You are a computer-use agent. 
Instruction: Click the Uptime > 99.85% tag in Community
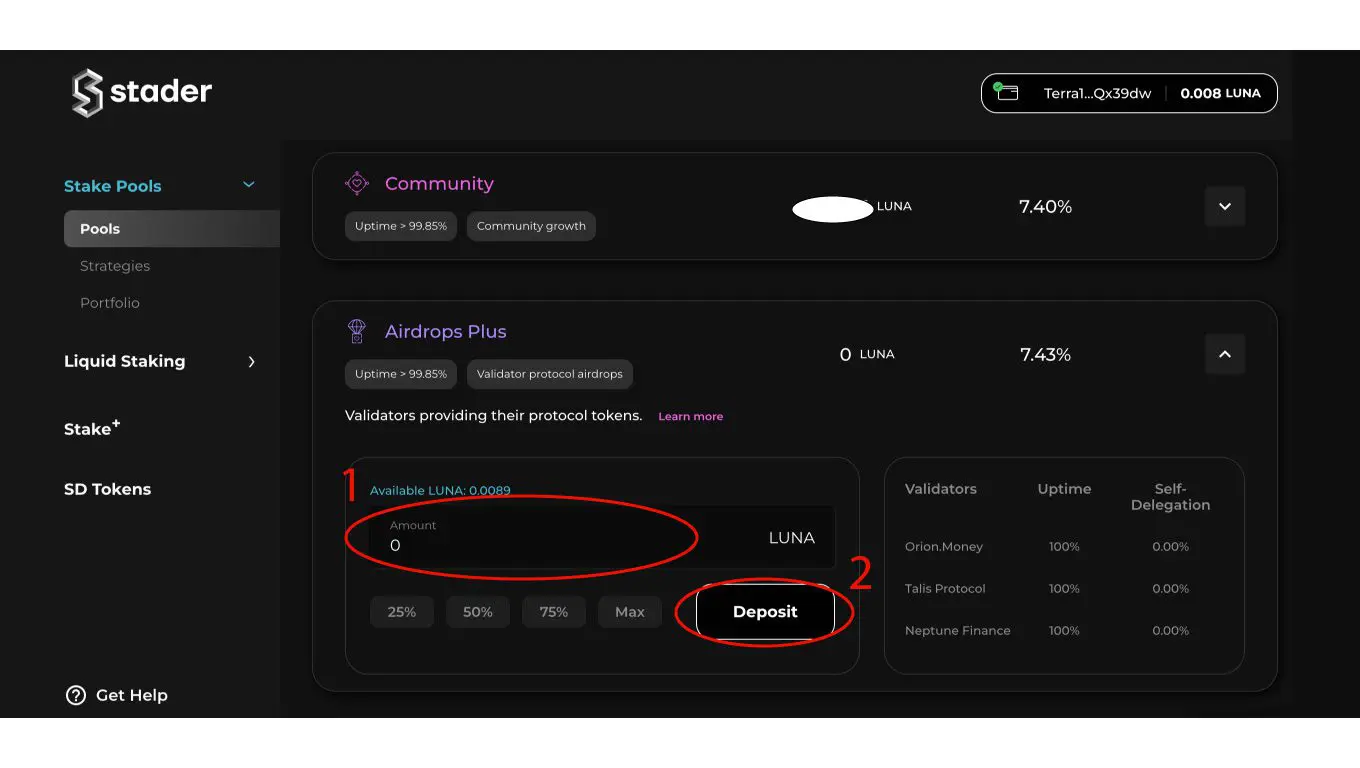(401, 226)
